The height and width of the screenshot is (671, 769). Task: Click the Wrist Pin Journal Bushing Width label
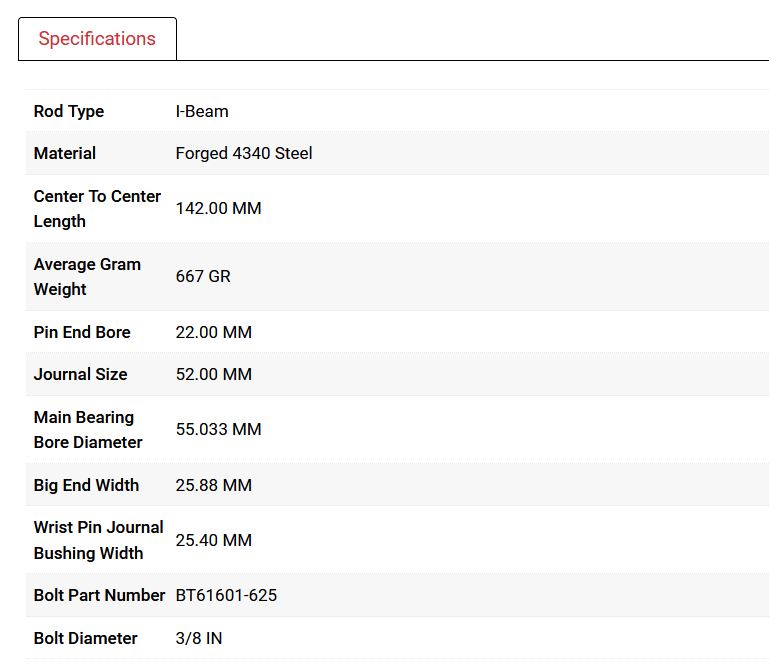(x=98, y=540)
